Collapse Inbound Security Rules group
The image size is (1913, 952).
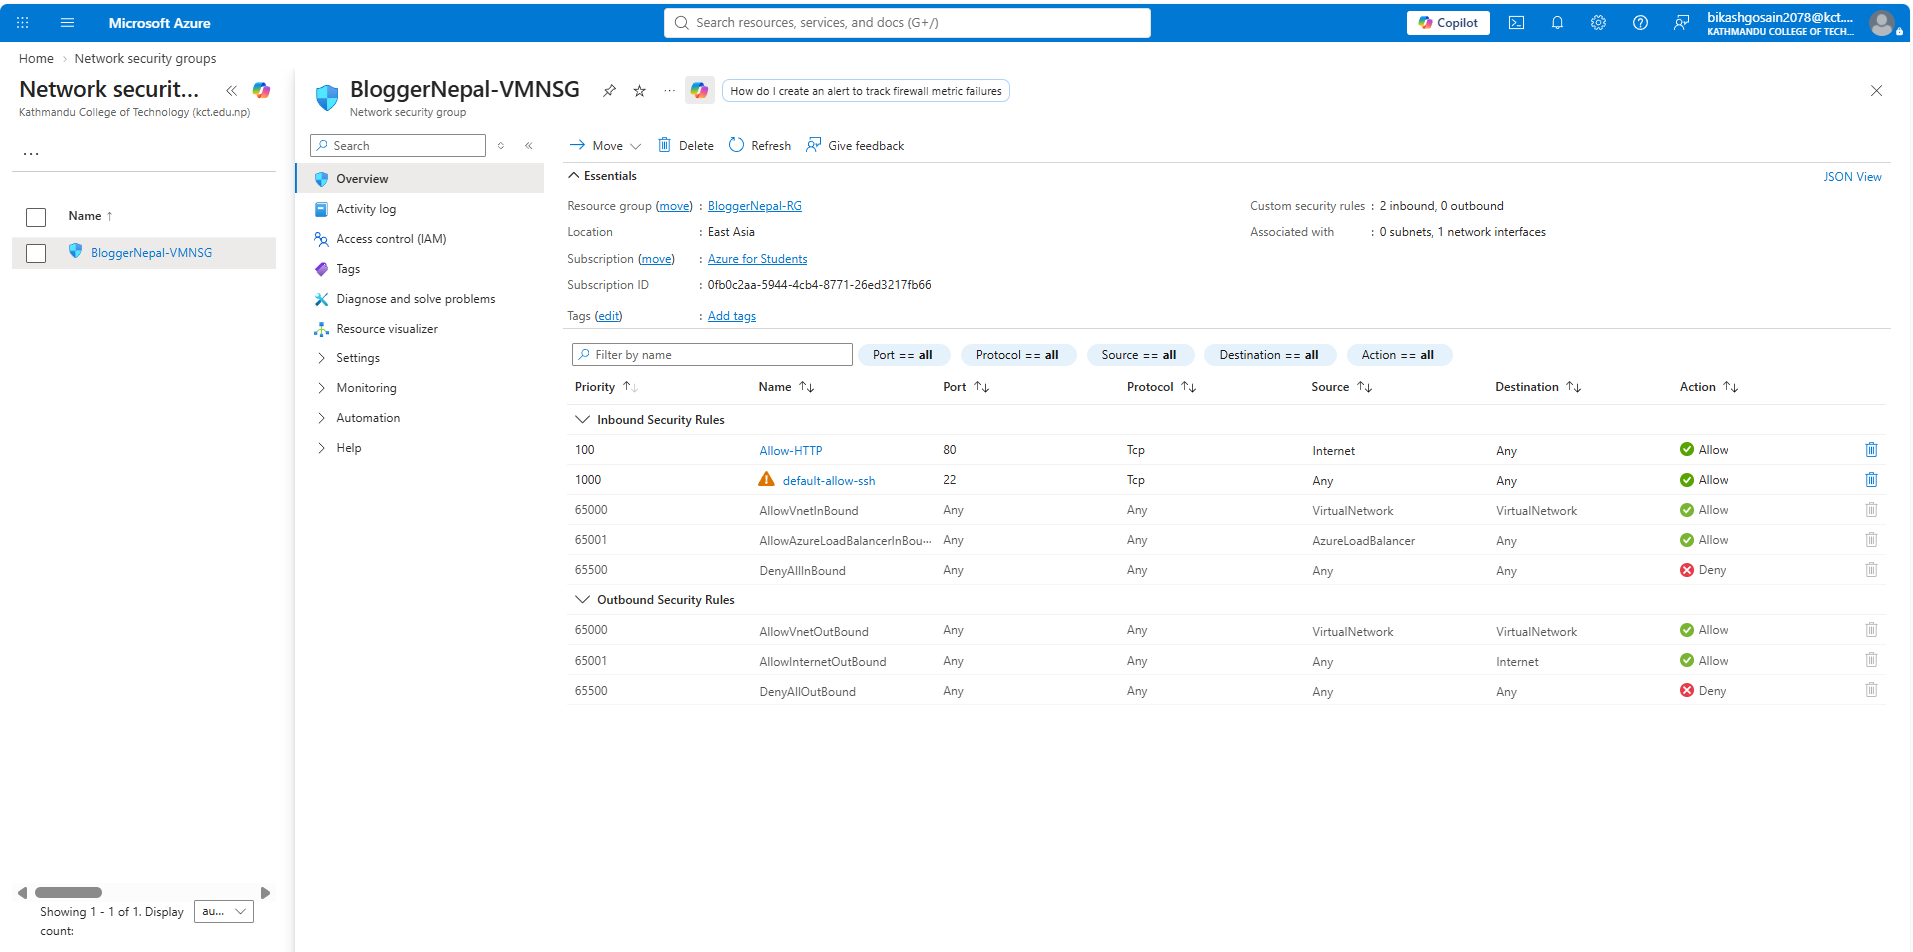point(582,420)
